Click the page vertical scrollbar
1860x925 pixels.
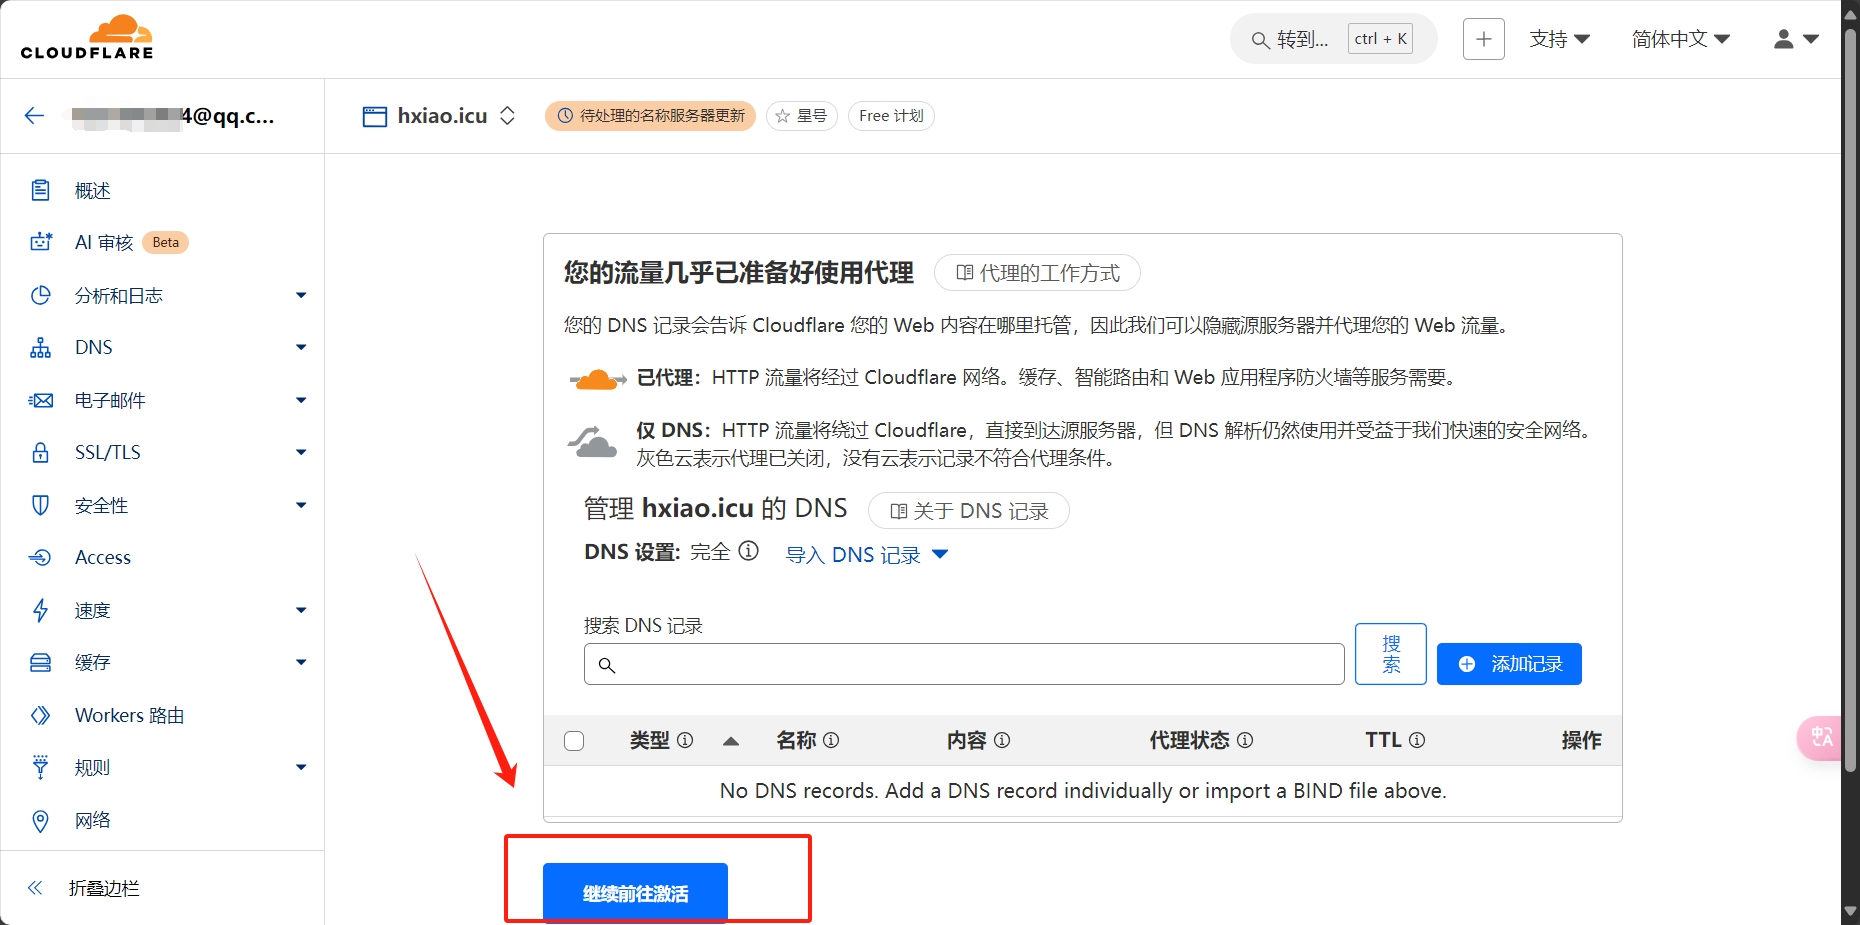point(1850,400)
